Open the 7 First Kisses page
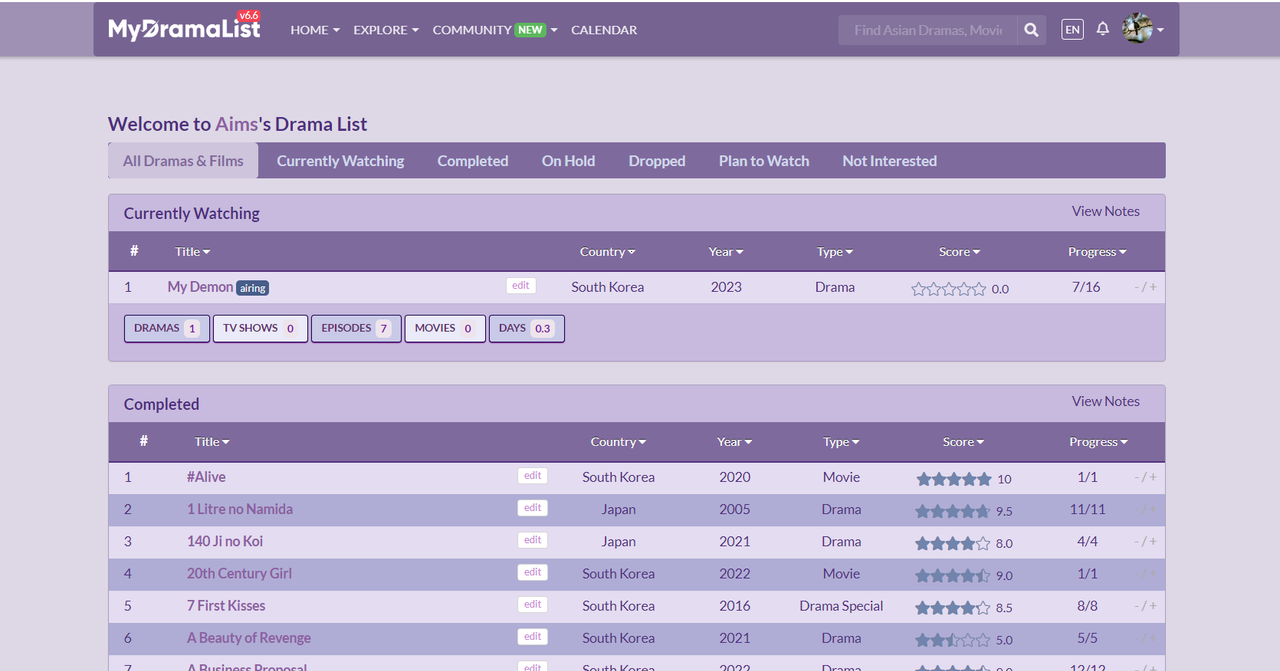The width and height of the screenshot is (1280, 671). pos(226,605)
